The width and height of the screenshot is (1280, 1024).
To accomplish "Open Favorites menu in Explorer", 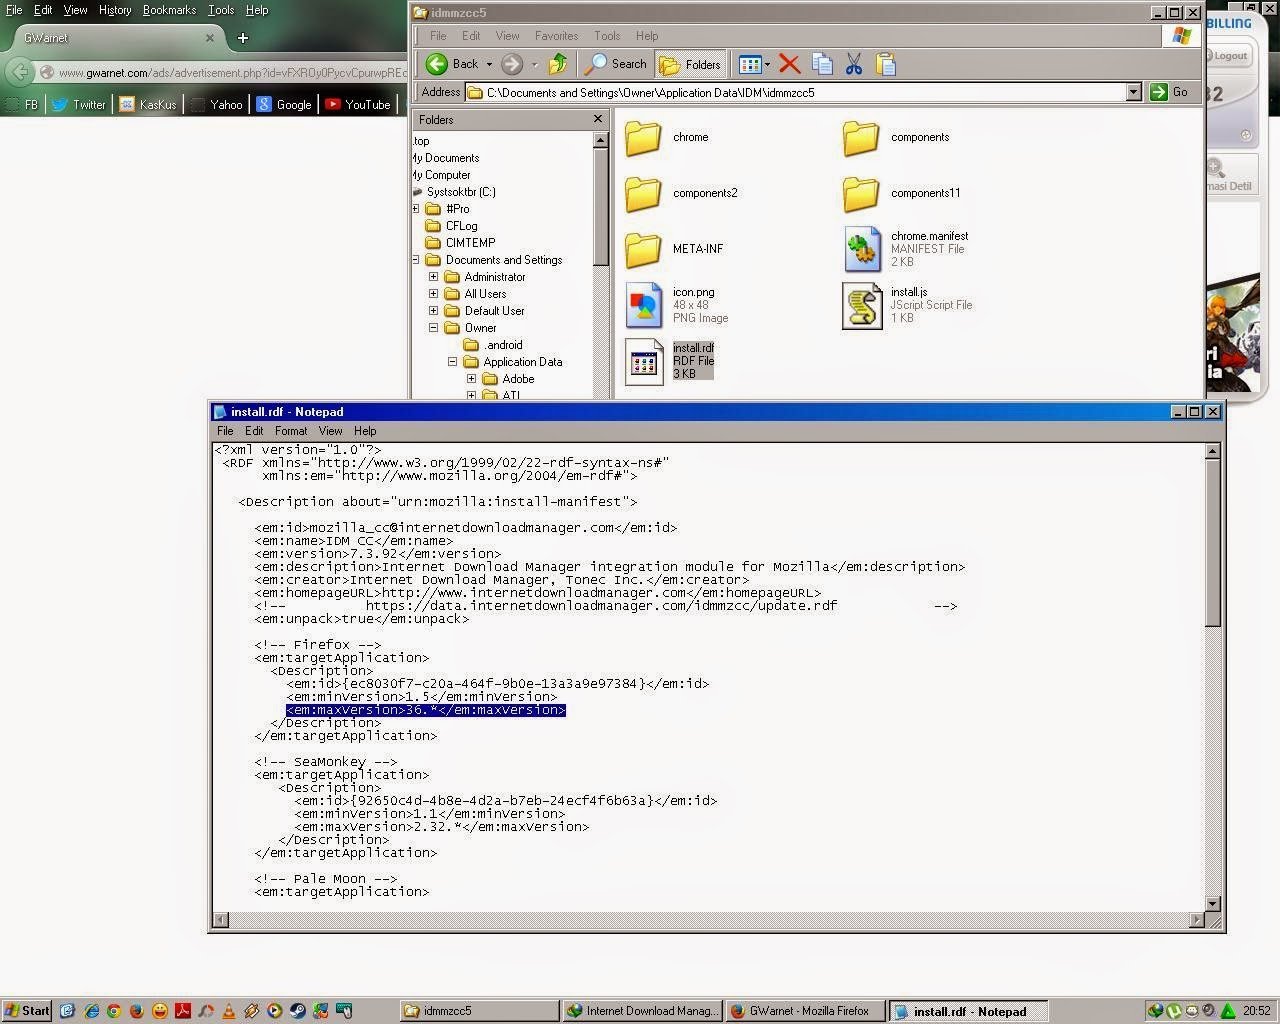I will coord(556,36).
